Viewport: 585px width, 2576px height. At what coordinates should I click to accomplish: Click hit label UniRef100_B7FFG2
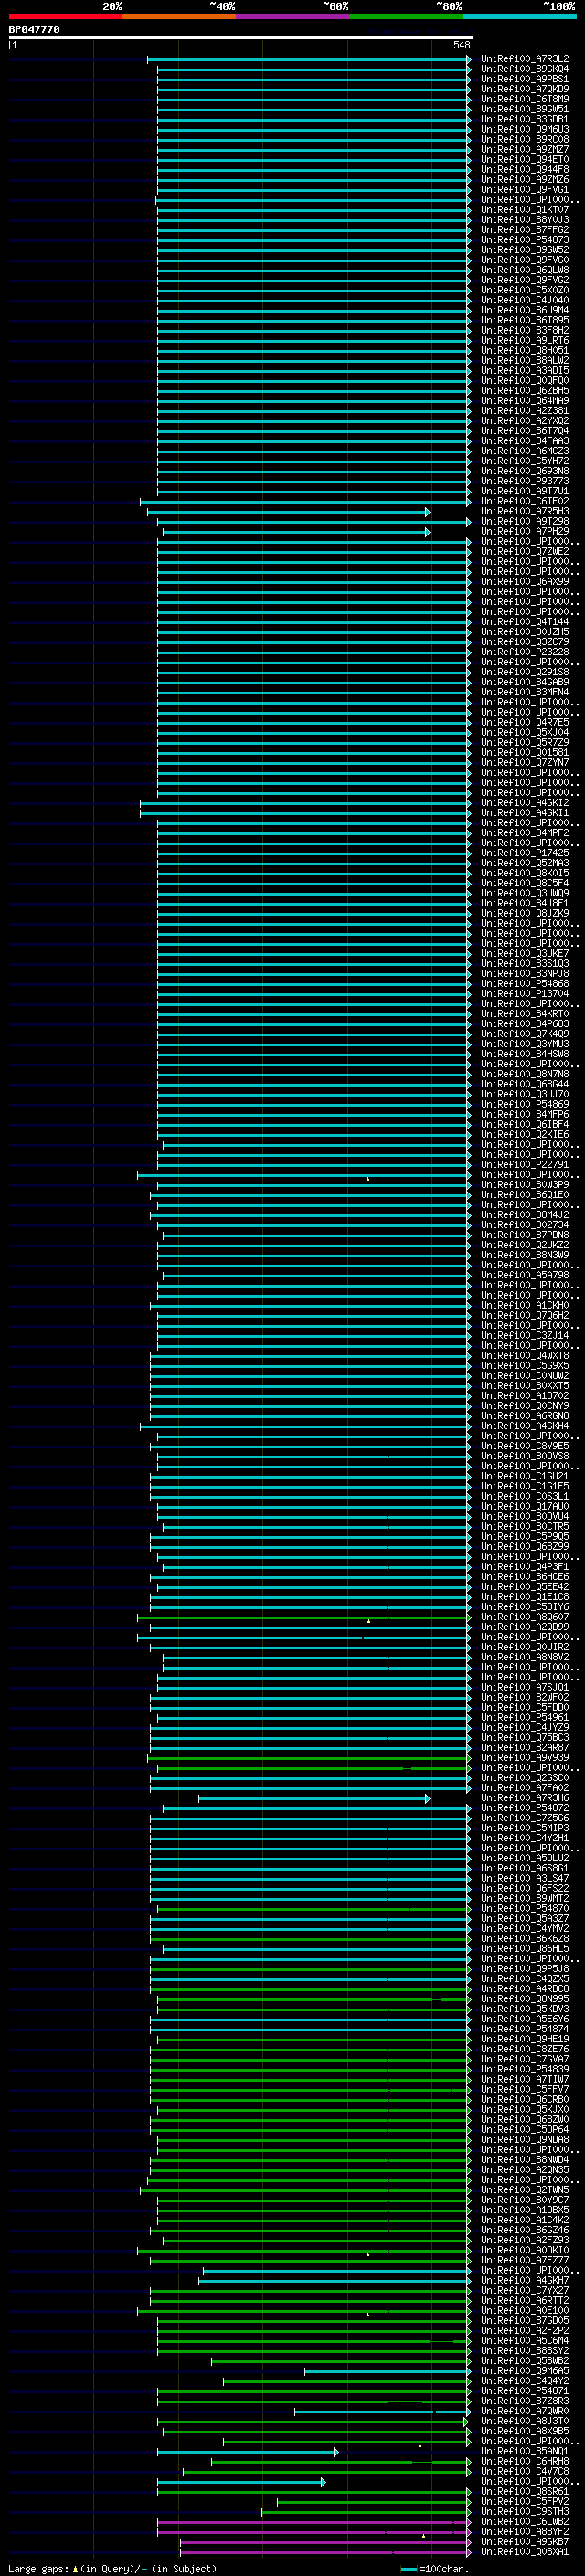(x=525, y=230)
